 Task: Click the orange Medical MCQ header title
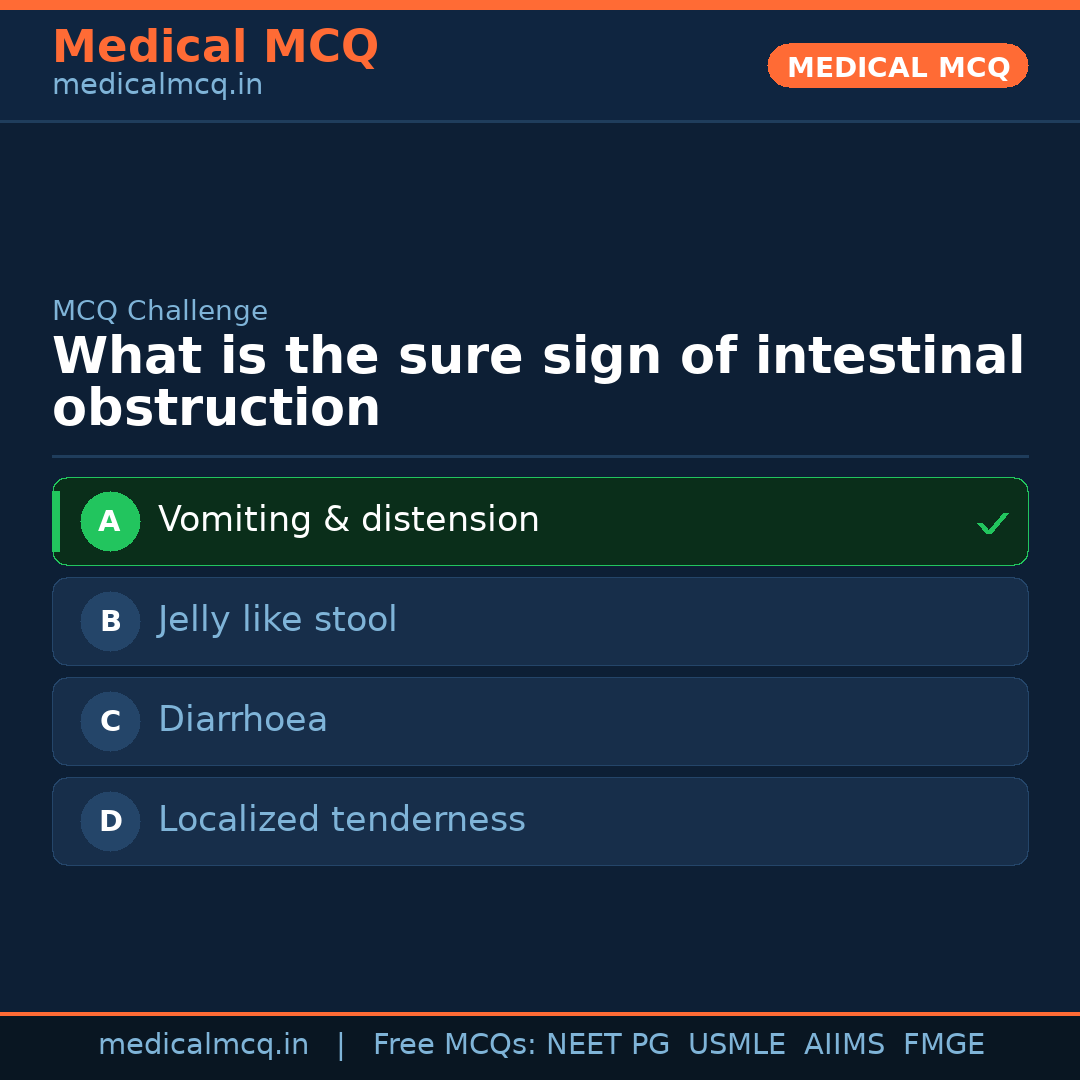coord(215,47)
